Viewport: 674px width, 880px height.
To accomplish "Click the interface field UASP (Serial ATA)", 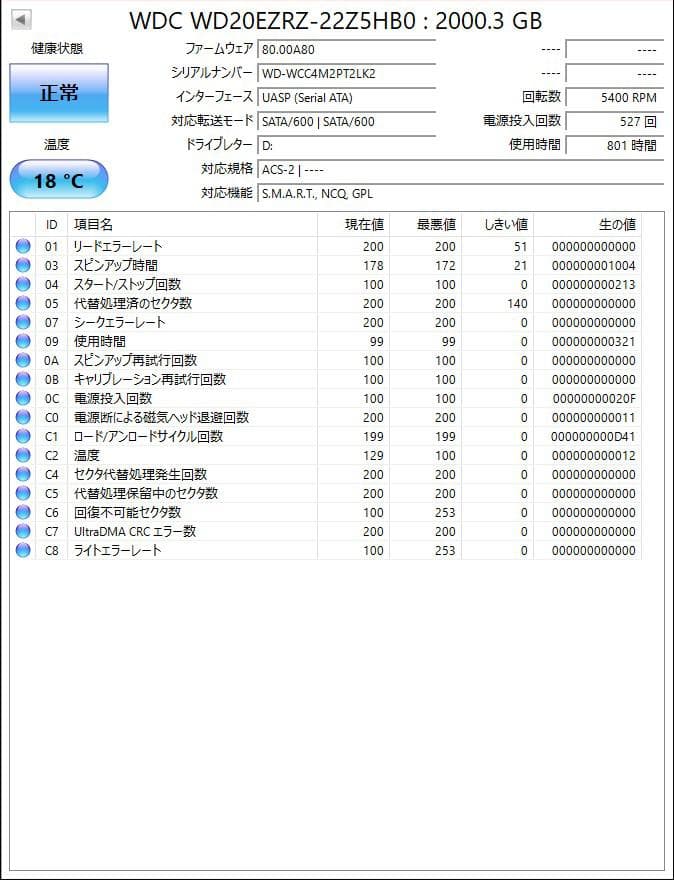I will point(346,98).
